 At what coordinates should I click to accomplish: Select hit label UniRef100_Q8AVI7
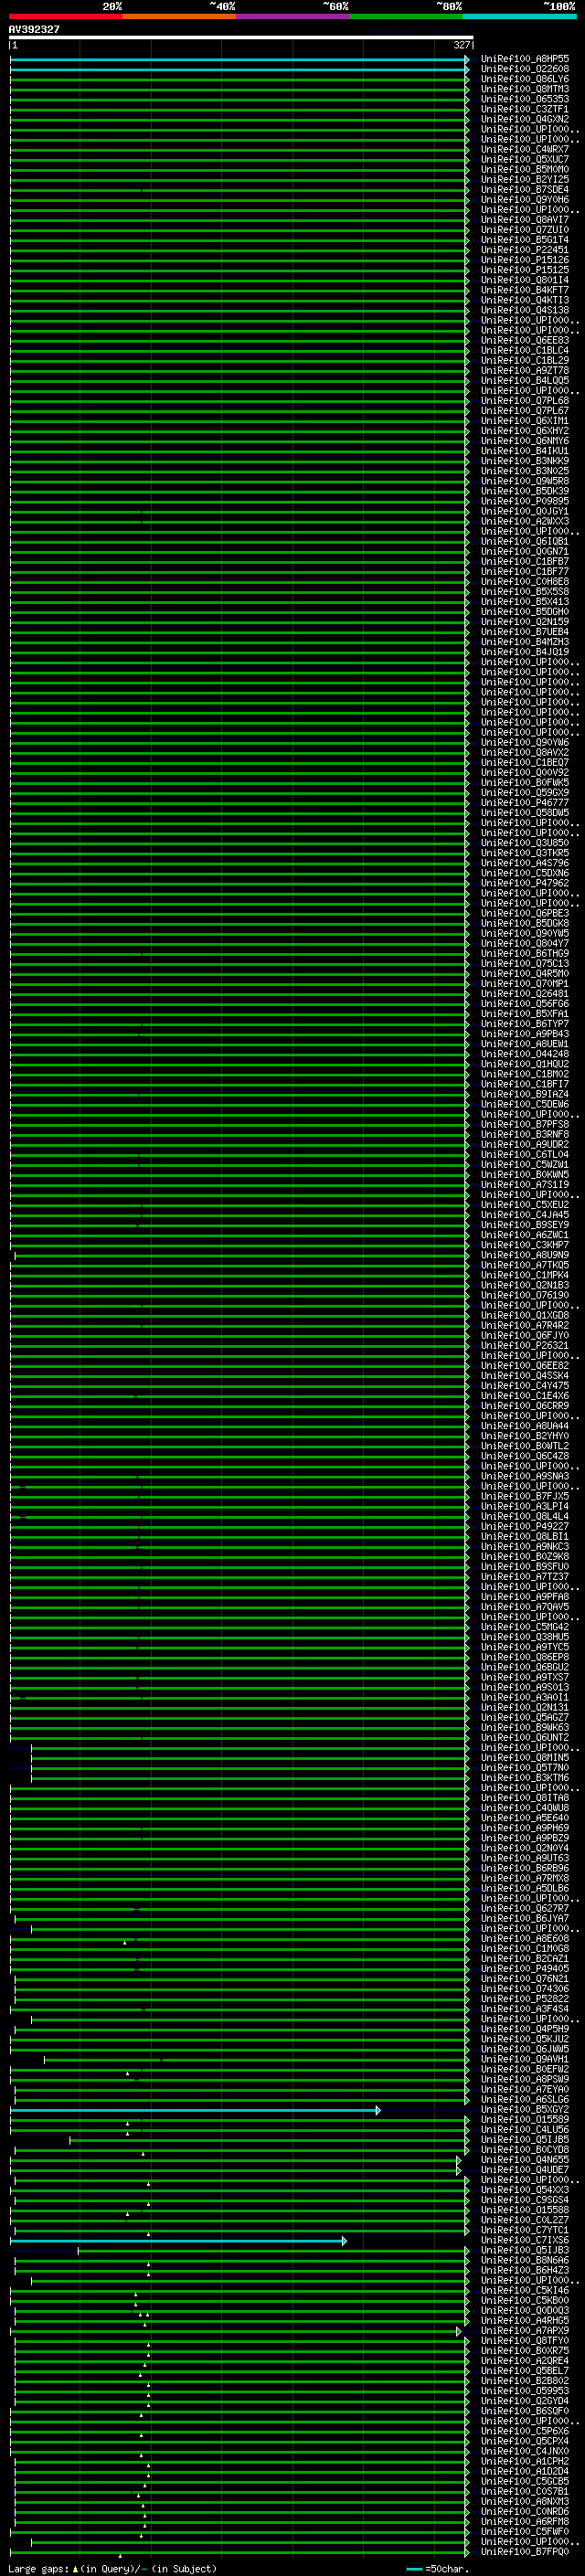[525, 220]
